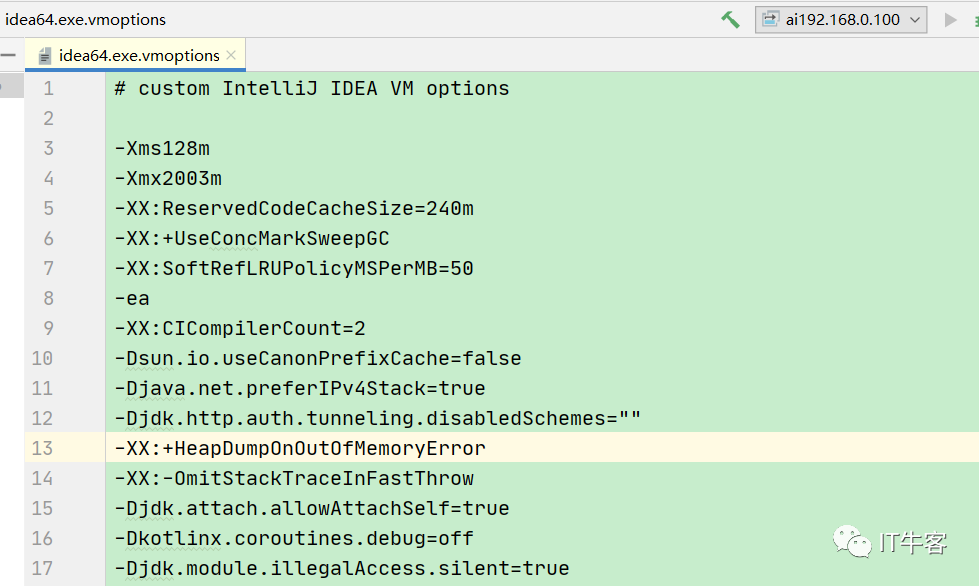Place the cursor on the -ea line

(132, 298)
